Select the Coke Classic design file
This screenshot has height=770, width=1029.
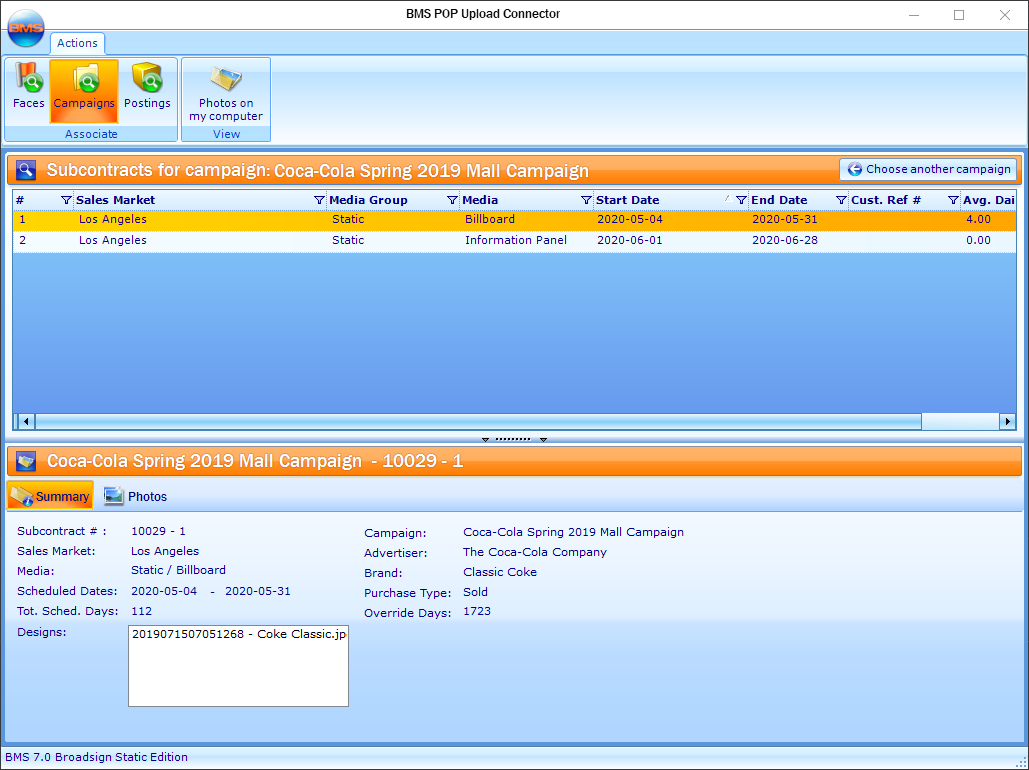point(239,635)
